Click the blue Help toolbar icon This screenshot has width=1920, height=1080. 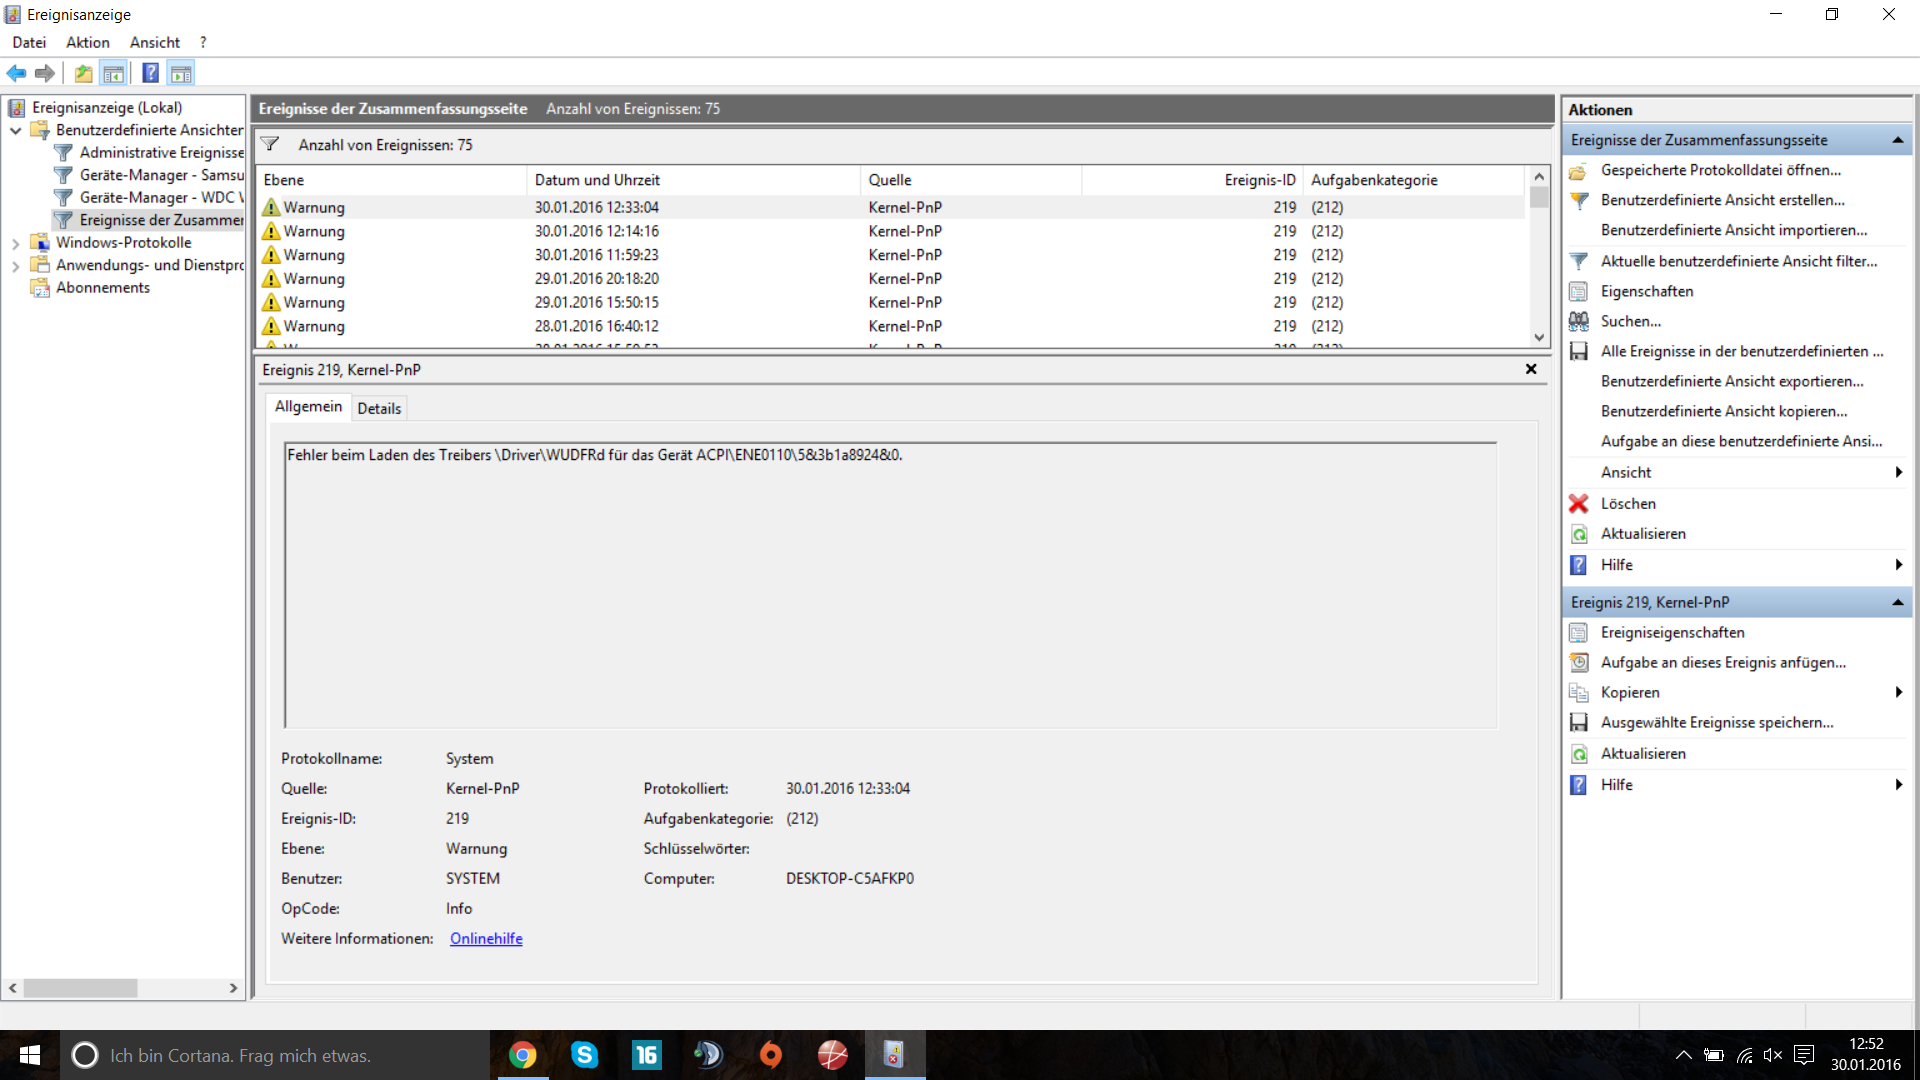(x=150, y=73)
